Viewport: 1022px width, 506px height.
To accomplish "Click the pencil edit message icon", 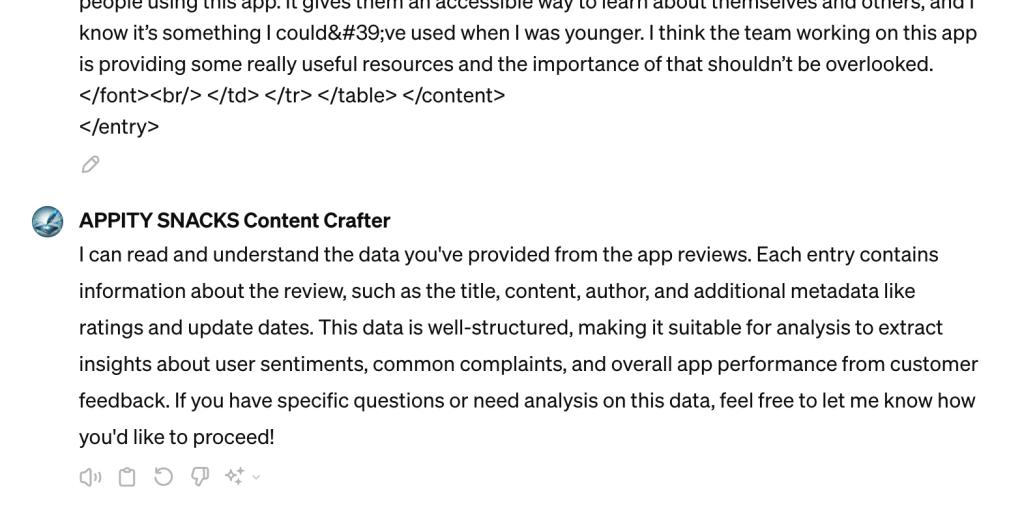I will pyautogui.click(x=90, y=165).
